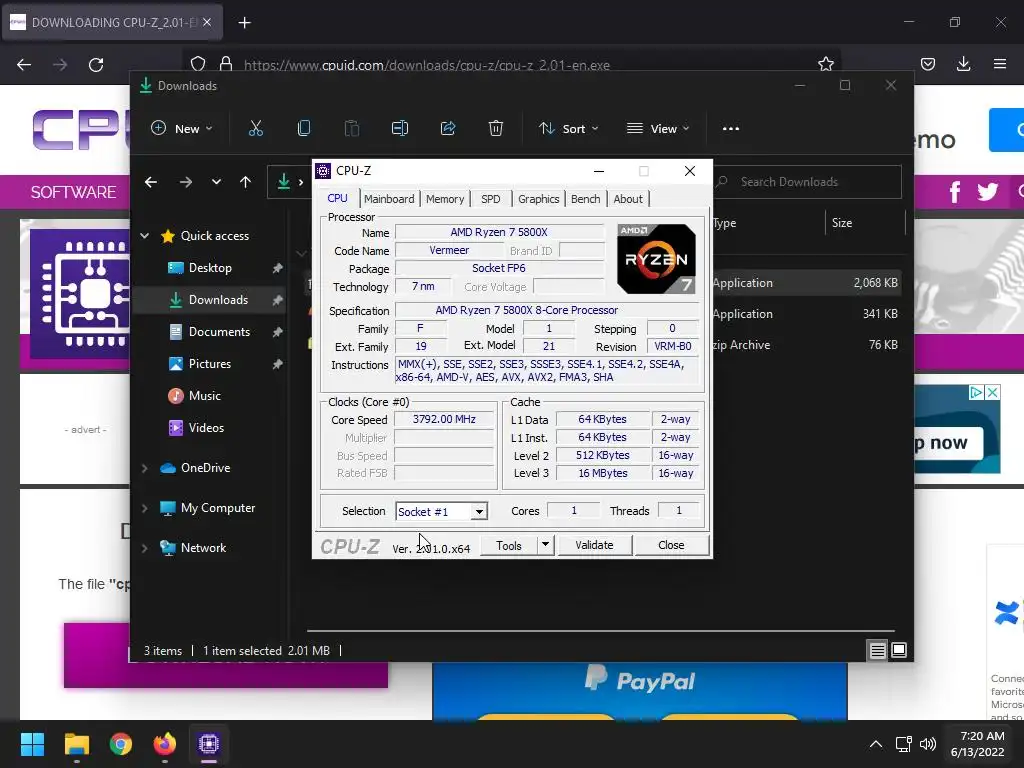Open Firefox downloads arrow icon
1024x768 pixels.
963,64
